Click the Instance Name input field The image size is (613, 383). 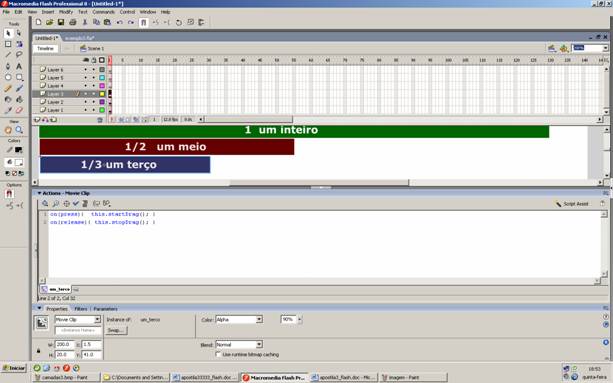pyautogui.click(x=78, y=331)
